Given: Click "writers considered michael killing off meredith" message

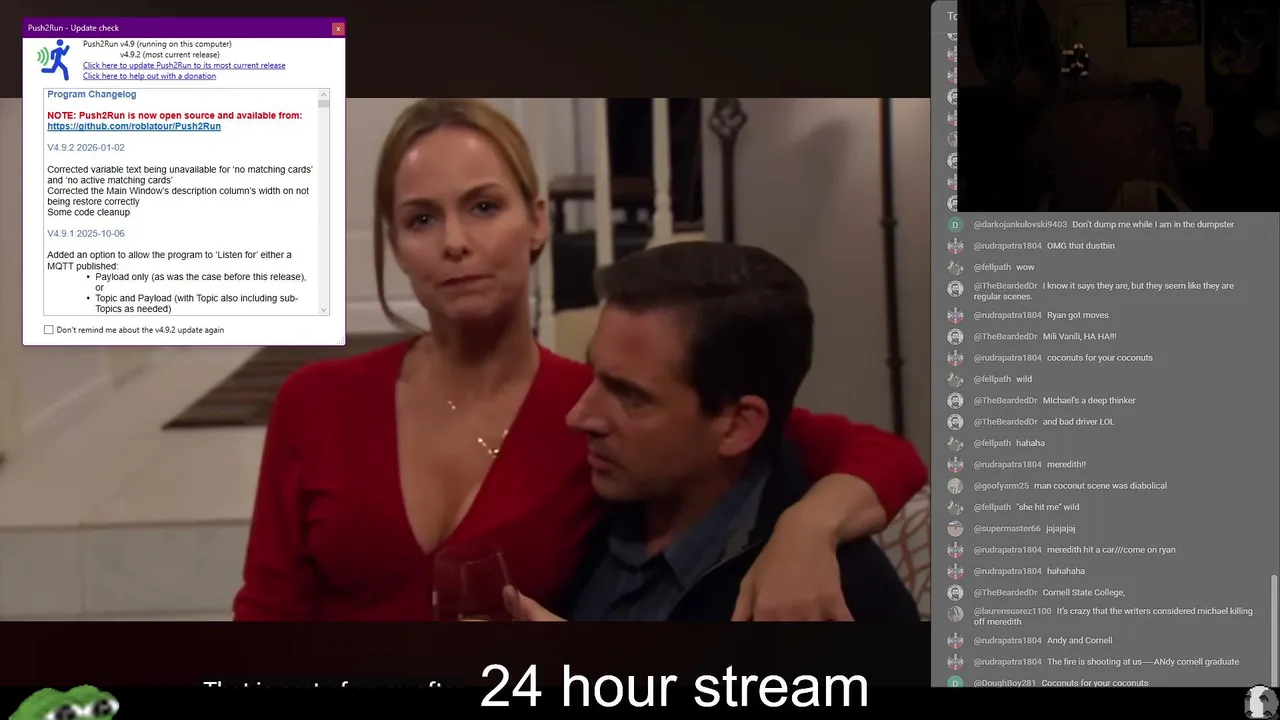Looking at the screenshot, I should click(1113, 616).
